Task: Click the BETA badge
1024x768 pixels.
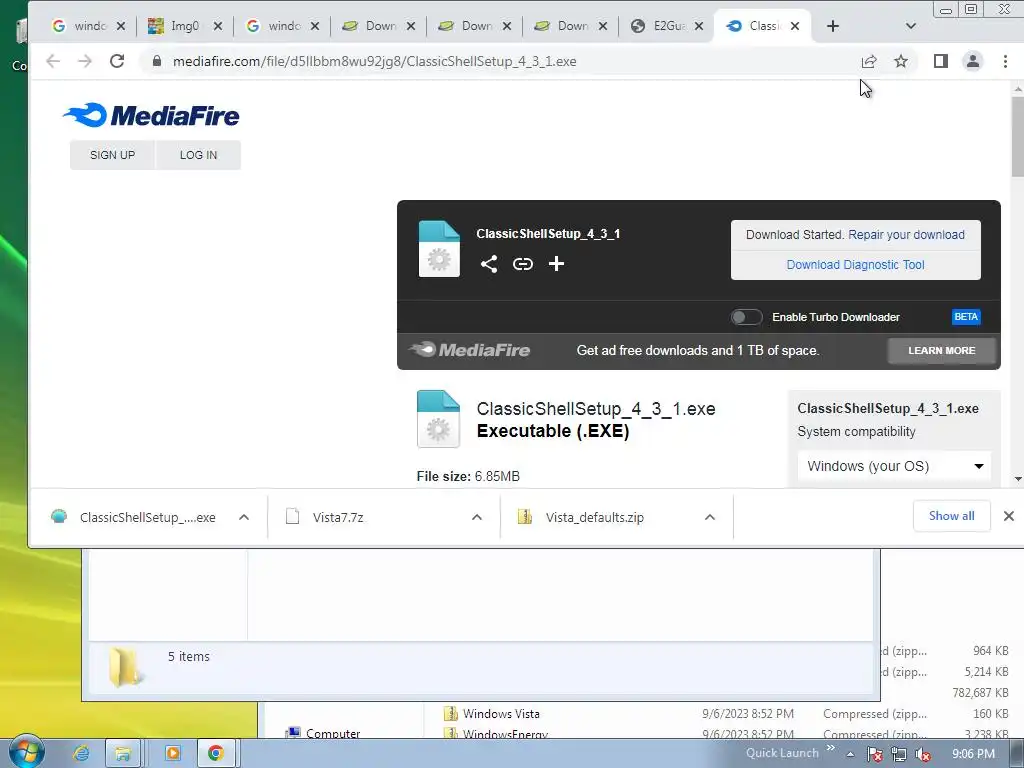Action: coord(966,317)
